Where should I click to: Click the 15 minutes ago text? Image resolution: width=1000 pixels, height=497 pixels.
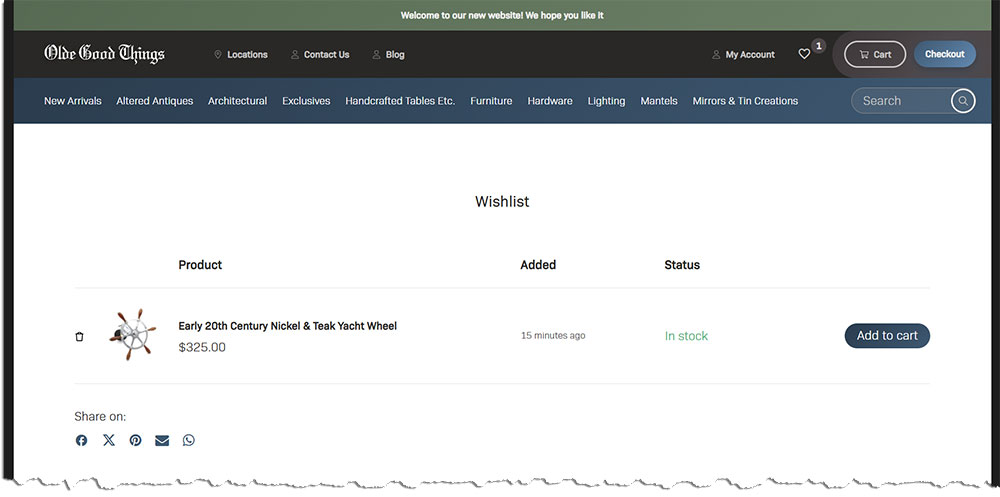click(x=553, y=336)
